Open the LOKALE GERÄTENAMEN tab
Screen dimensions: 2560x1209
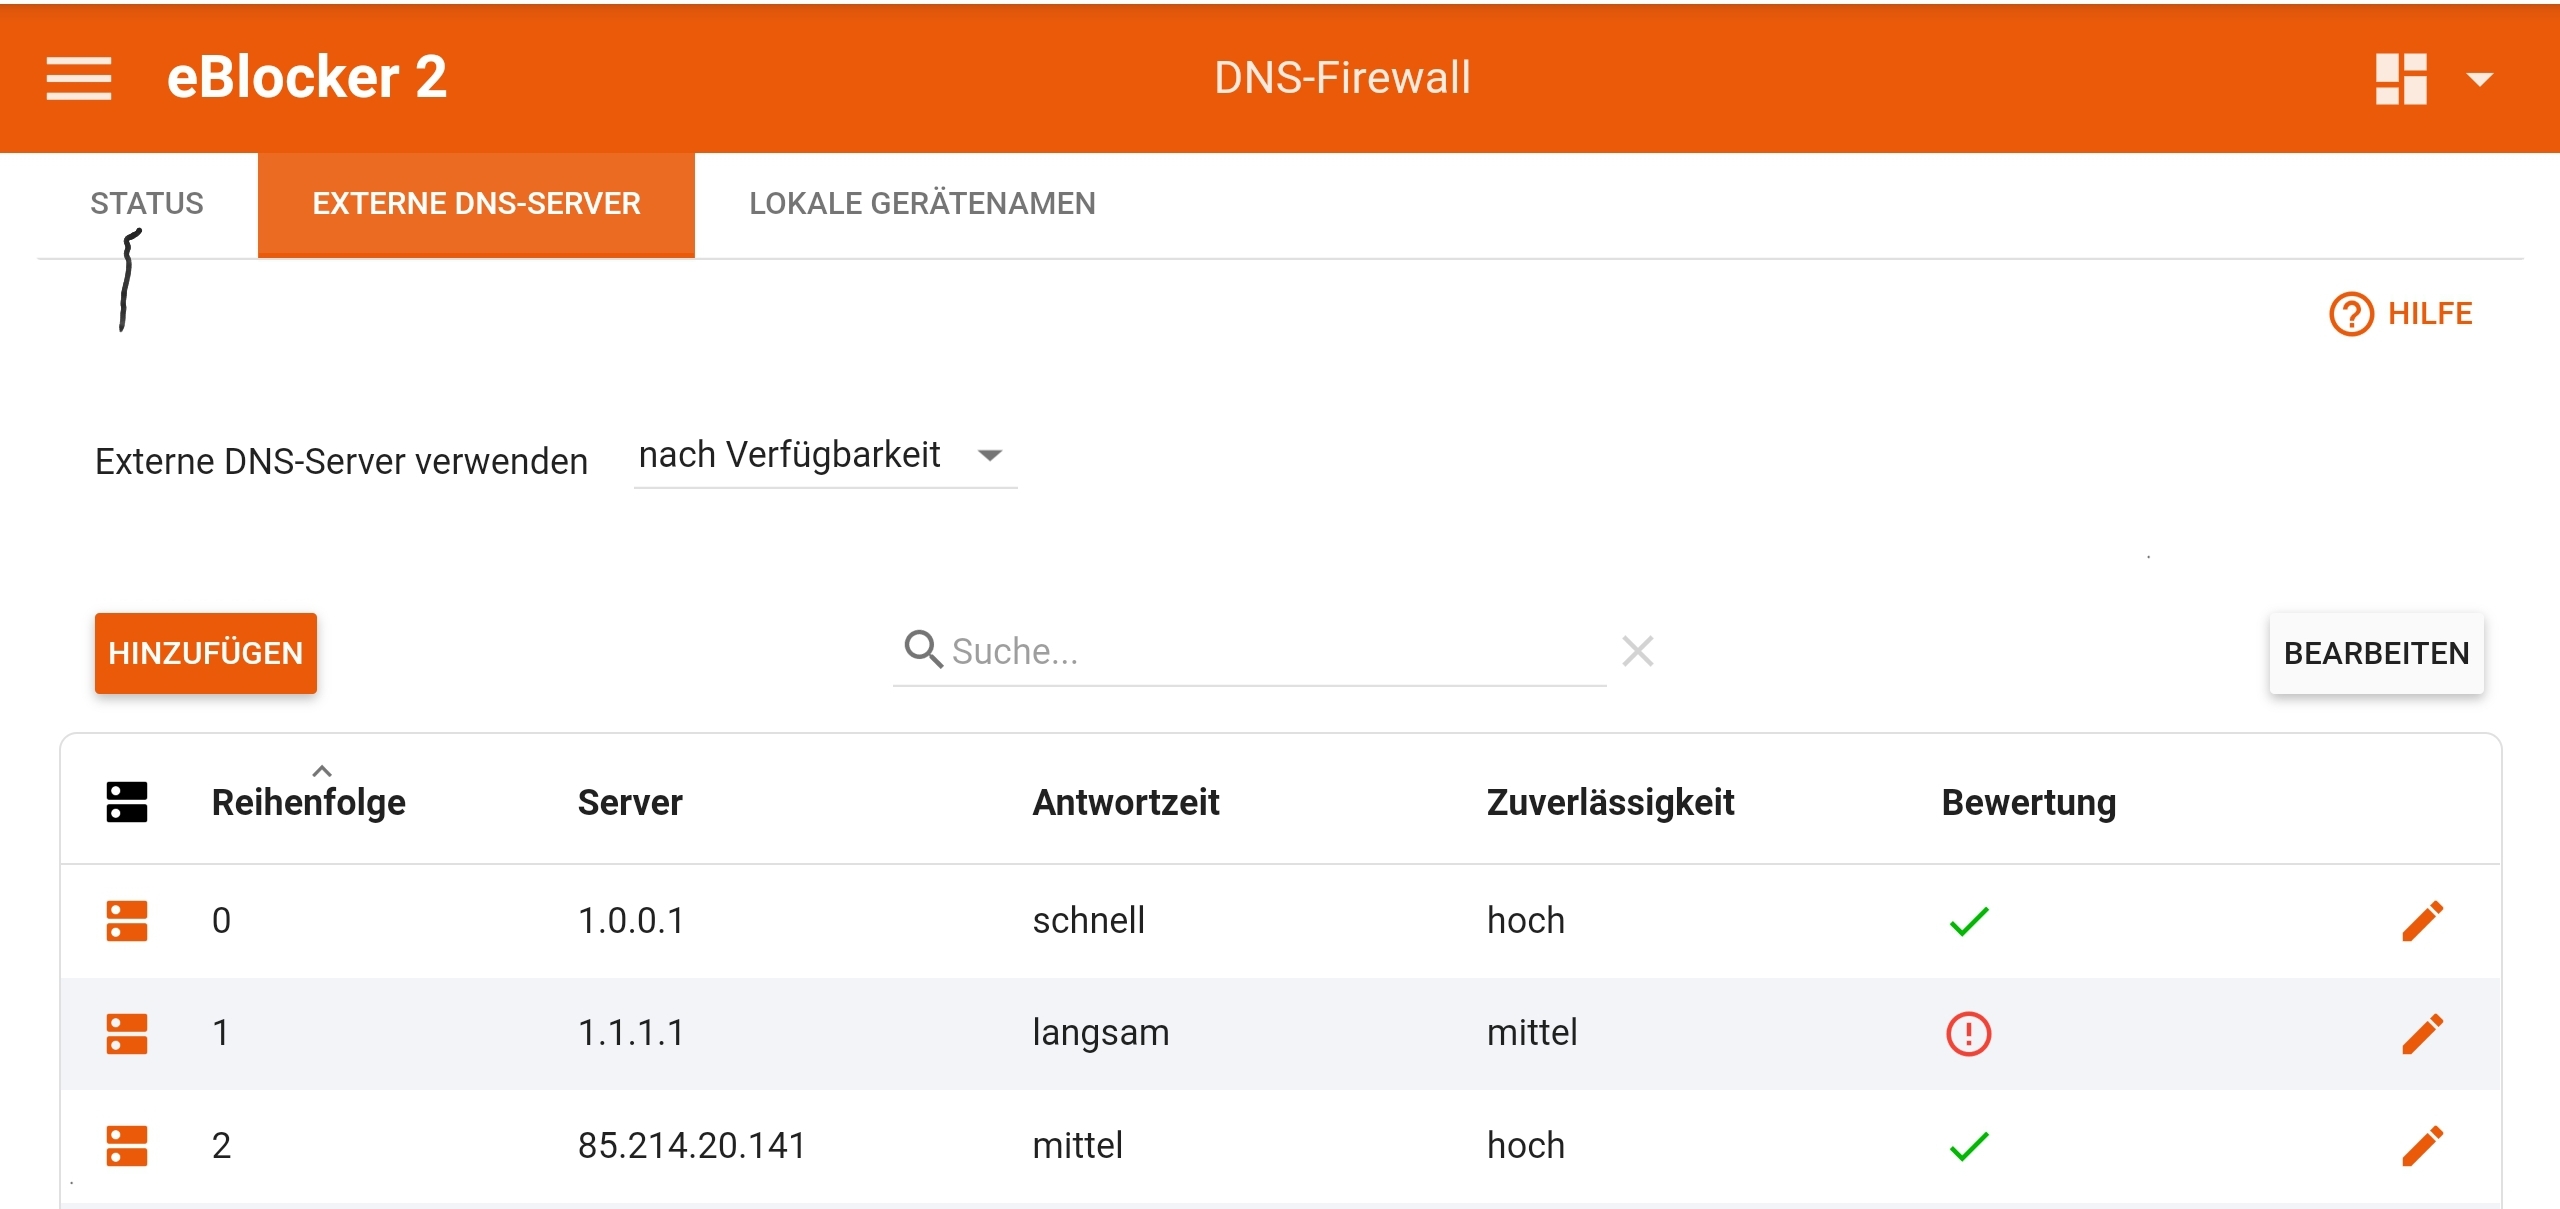coord(922,204)
